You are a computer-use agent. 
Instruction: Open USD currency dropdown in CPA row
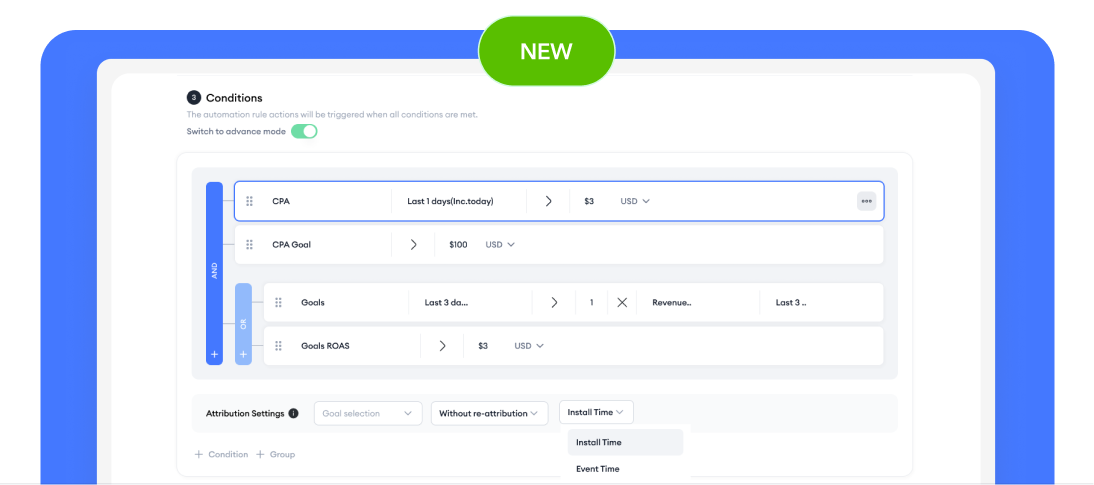635,201
